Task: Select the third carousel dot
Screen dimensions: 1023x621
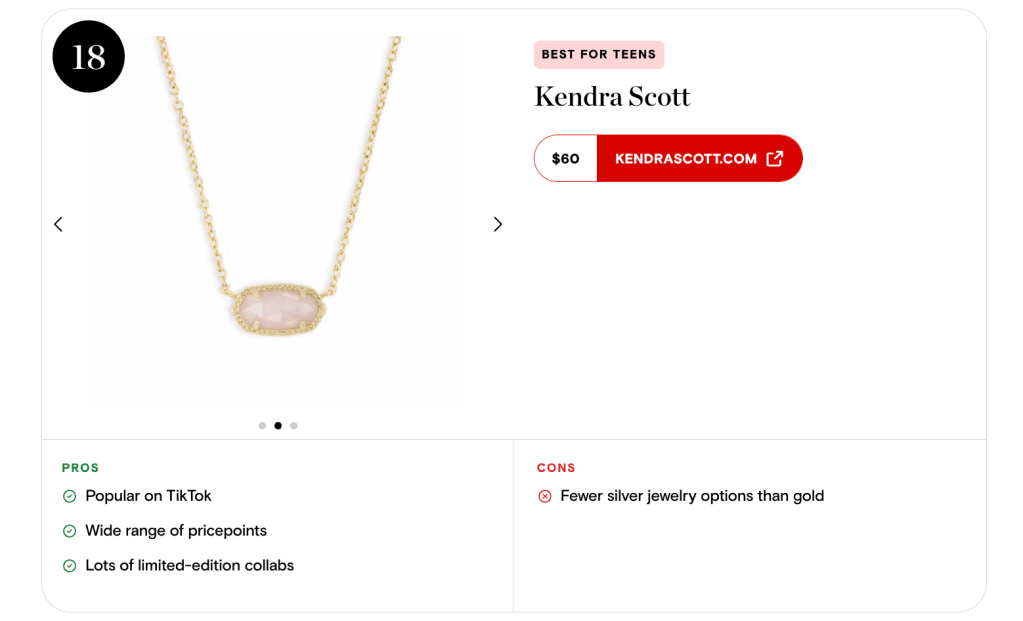Action: click(x=294, y=426)
